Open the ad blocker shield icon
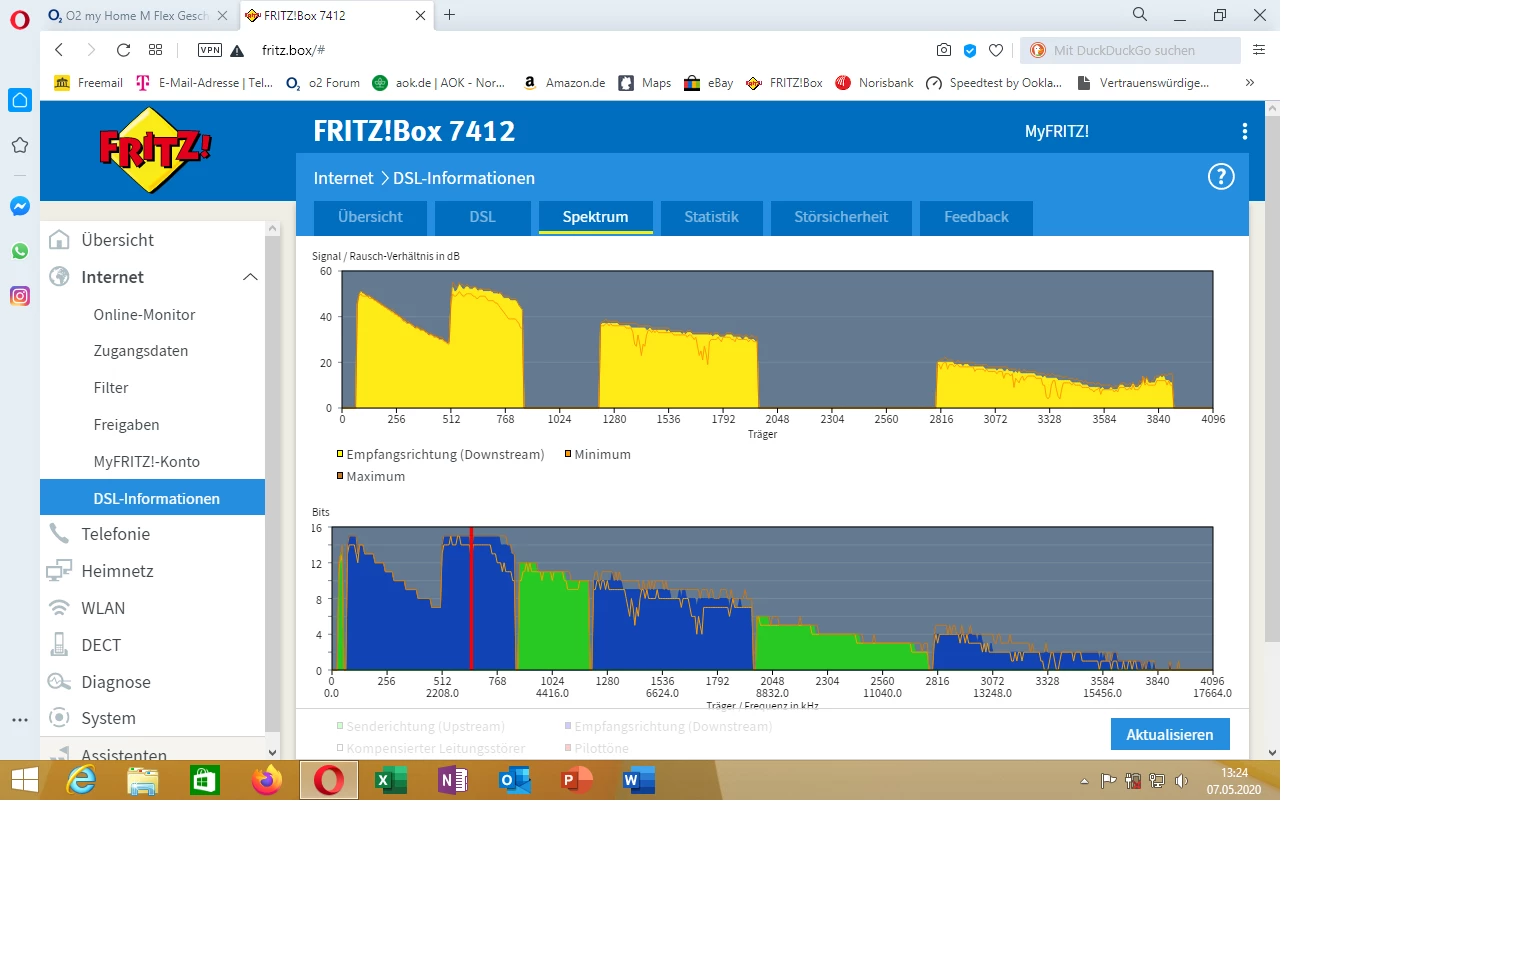Viewport: 1536px width, 960px height. [x=970, y=50]
